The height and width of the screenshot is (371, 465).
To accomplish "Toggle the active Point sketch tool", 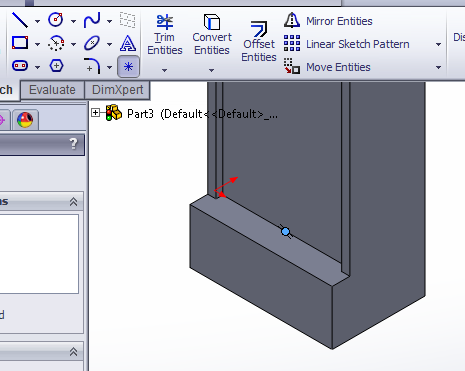I will [x=128, y=67].
